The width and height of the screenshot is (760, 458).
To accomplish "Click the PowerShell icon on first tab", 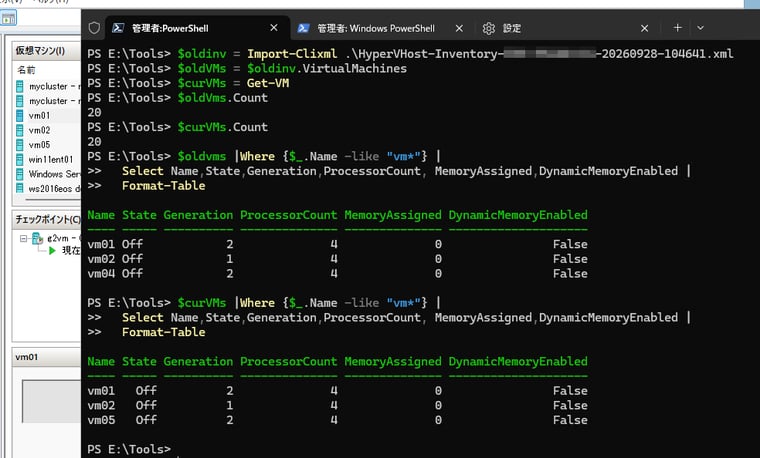I will tap(118, 28).
